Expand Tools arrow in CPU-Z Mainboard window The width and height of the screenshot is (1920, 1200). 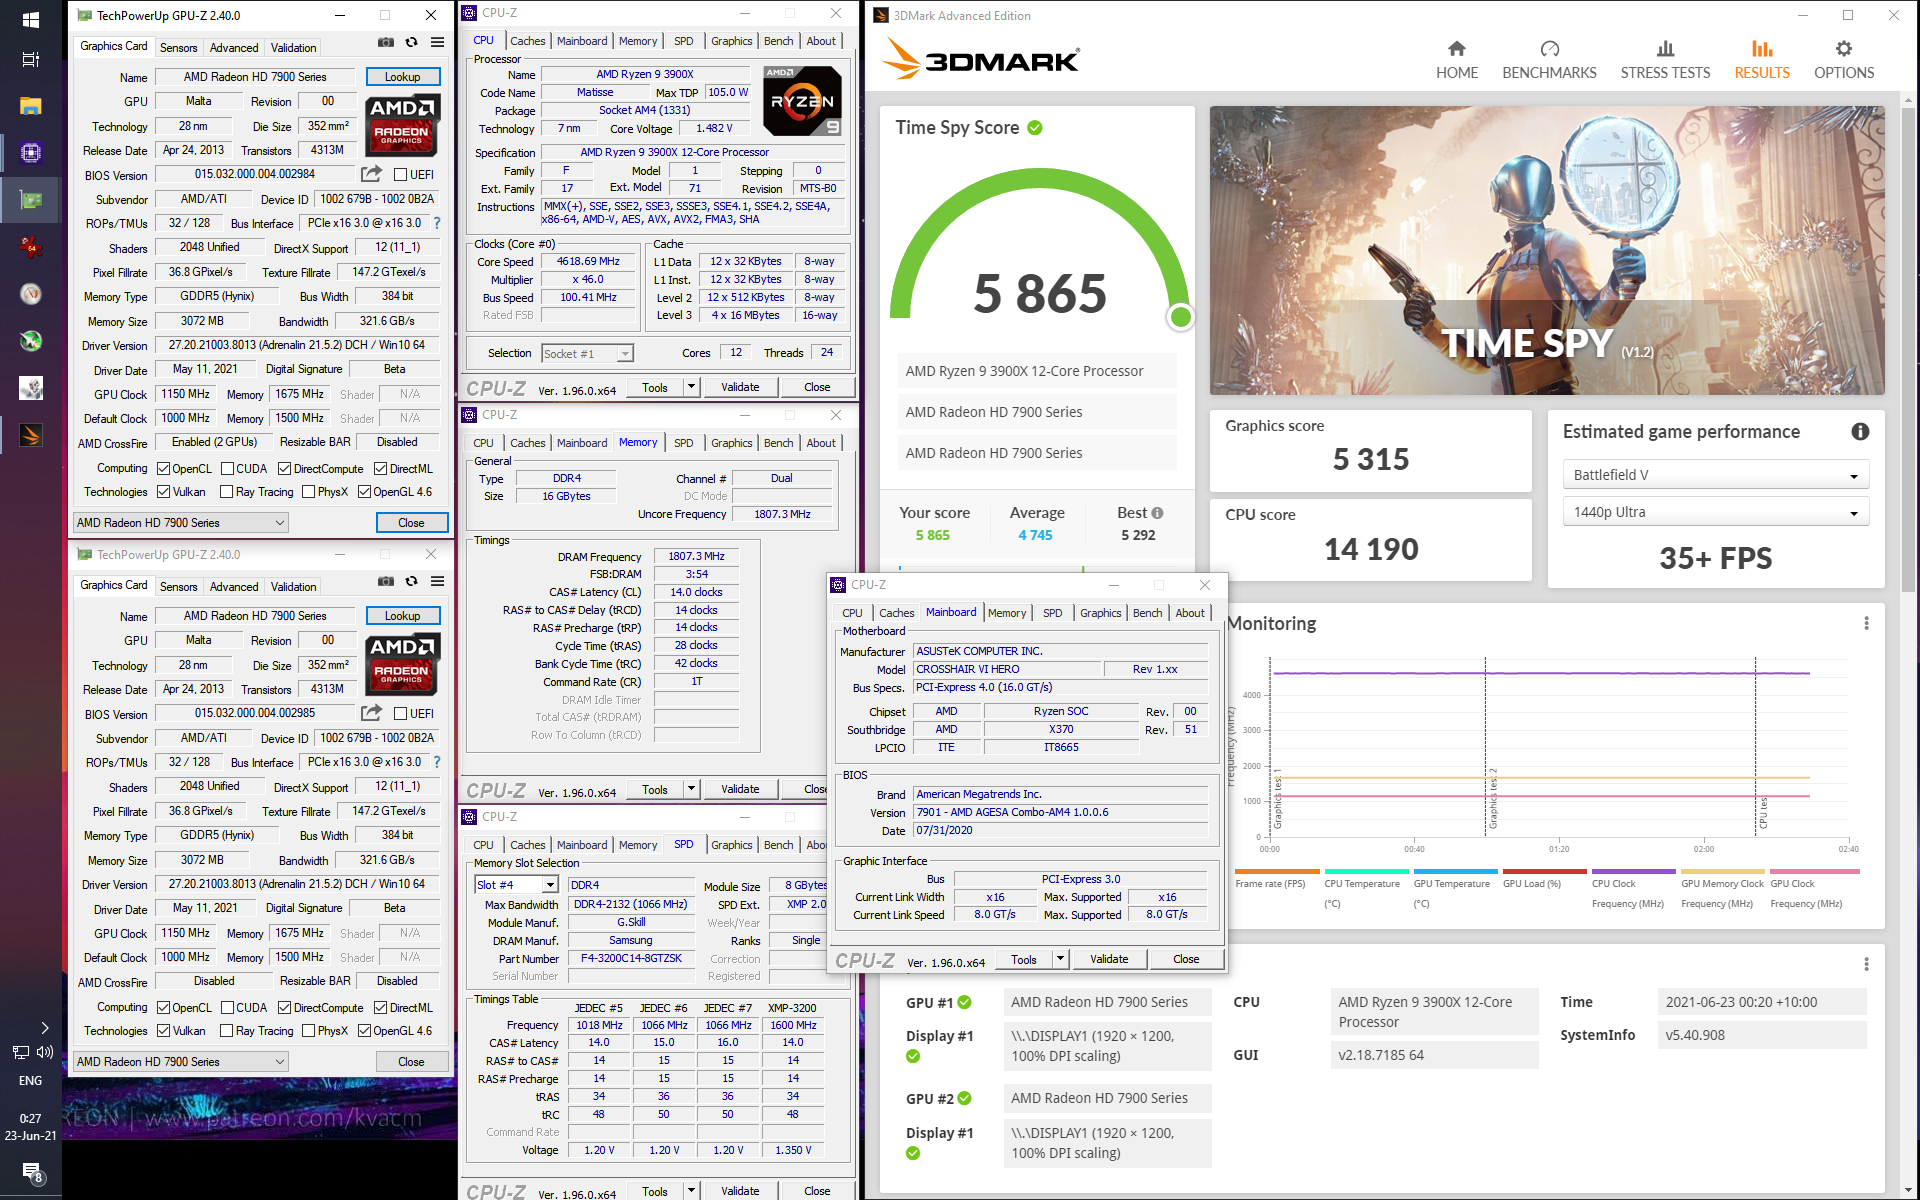(1060, 959)
